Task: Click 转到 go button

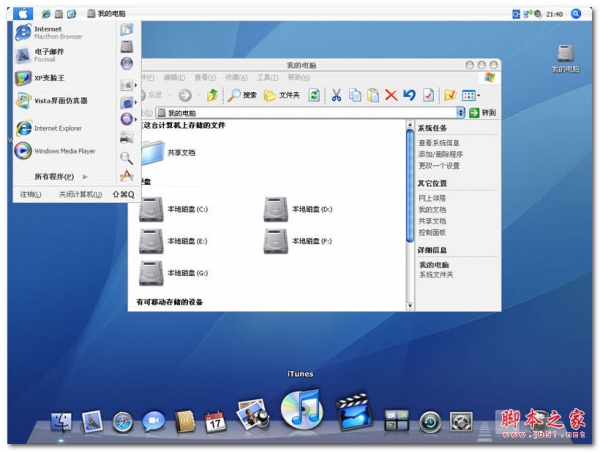Action: tap(482, 113)
